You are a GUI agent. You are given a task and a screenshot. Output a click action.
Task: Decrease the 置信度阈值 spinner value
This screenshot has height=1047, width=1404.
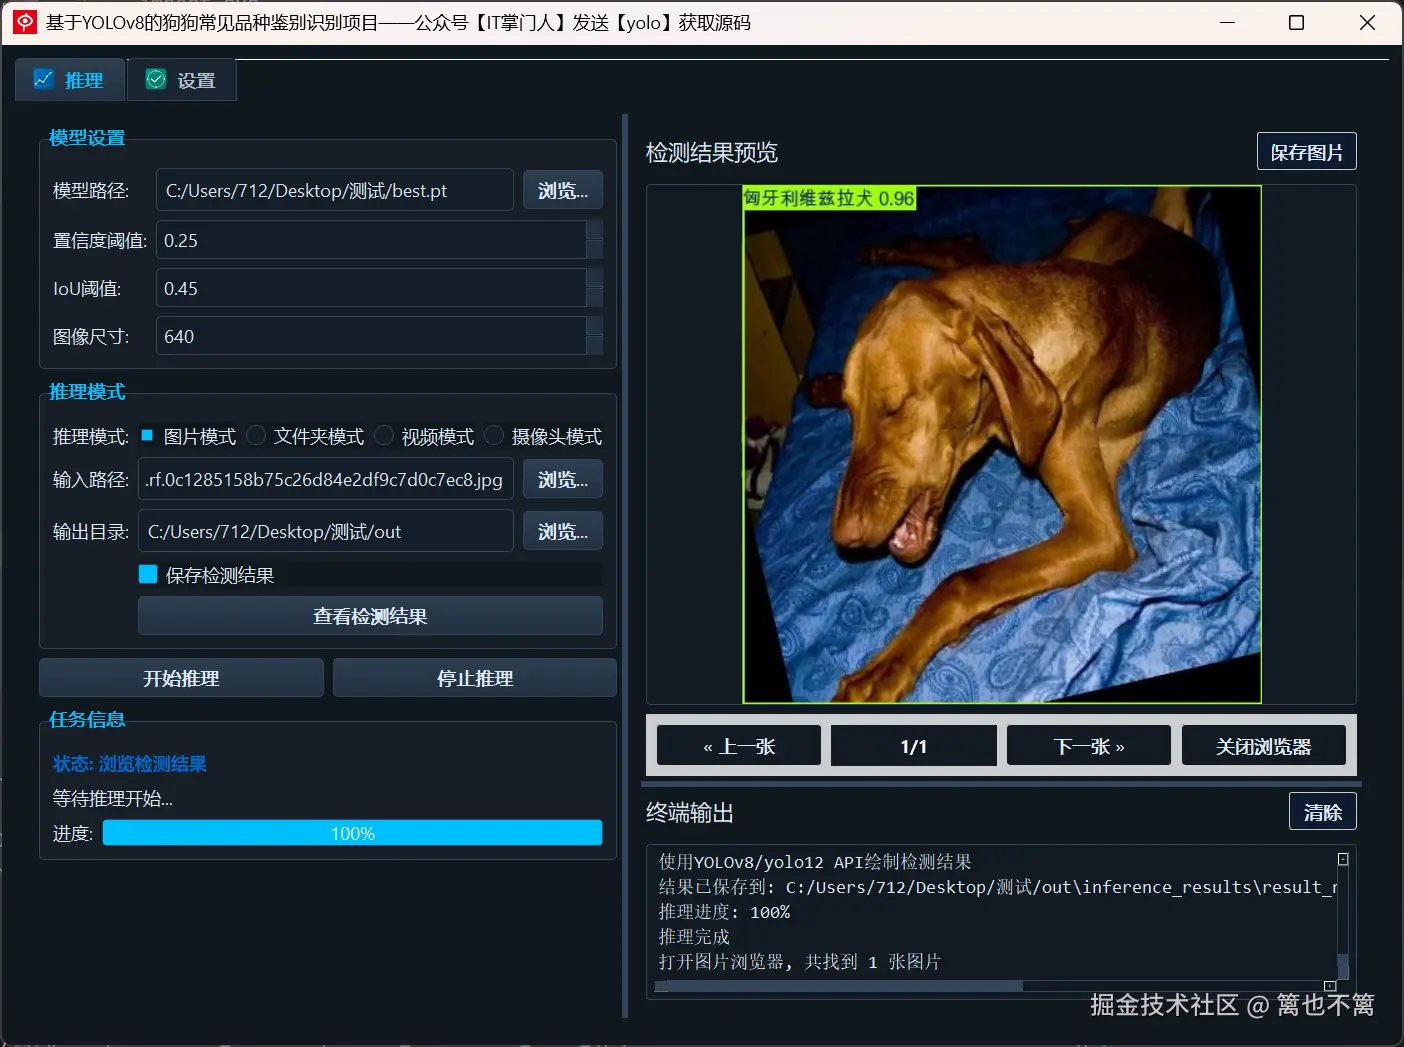[x=595, y=250]
